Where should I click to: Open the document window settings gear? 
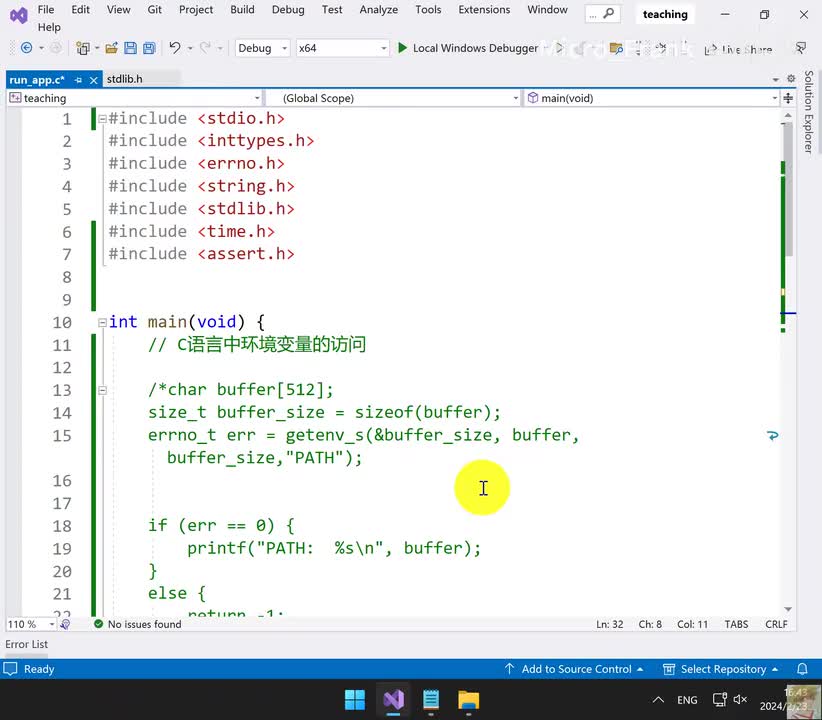tap(791, 79)
